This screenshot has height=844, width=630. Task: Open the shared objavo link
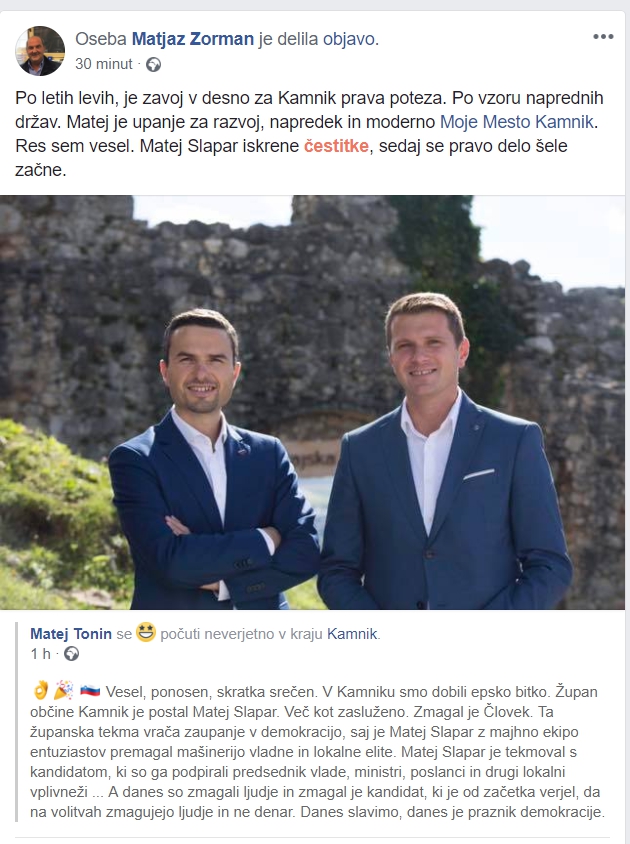[x=349, y=39]
